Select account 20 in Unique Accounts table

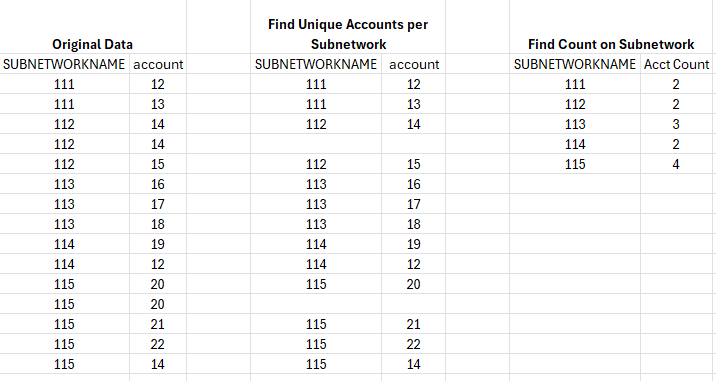[x=414, y=285]
